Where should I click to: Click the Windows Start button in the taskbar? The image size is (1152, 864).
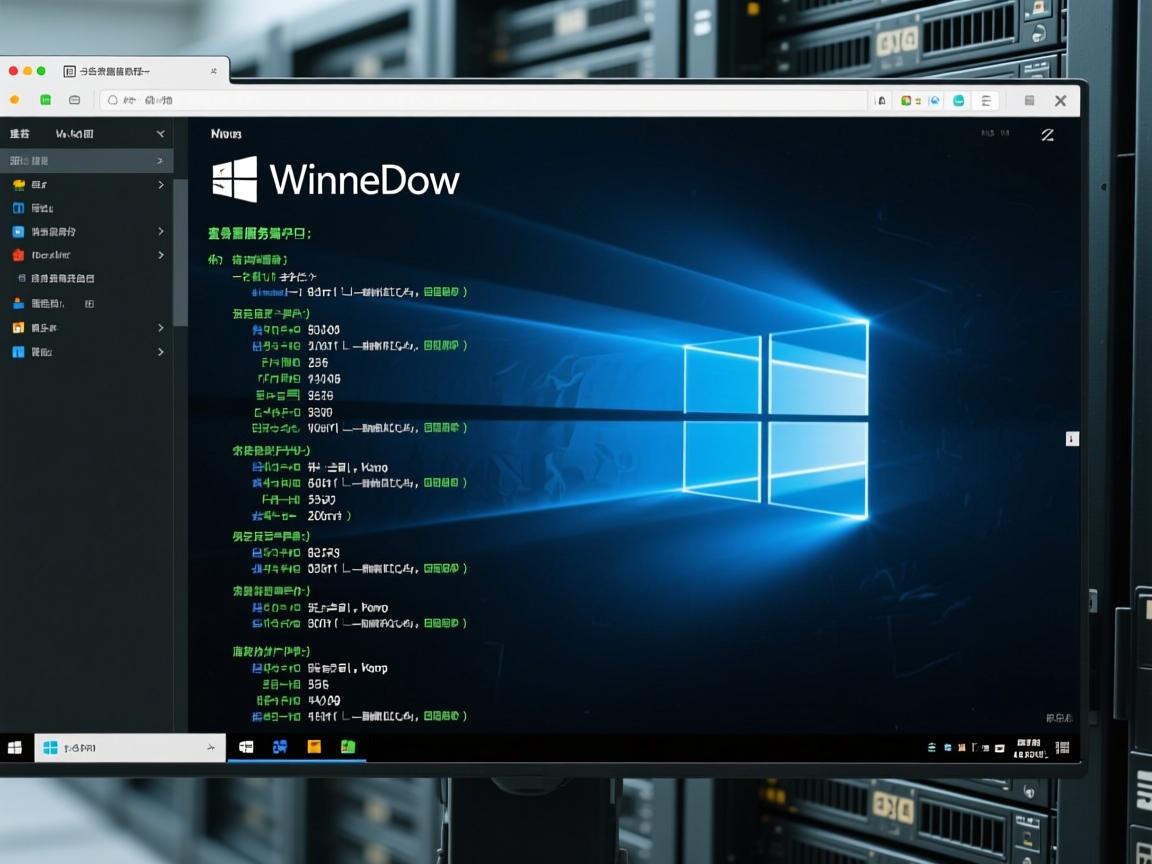[x=15, y=747]
